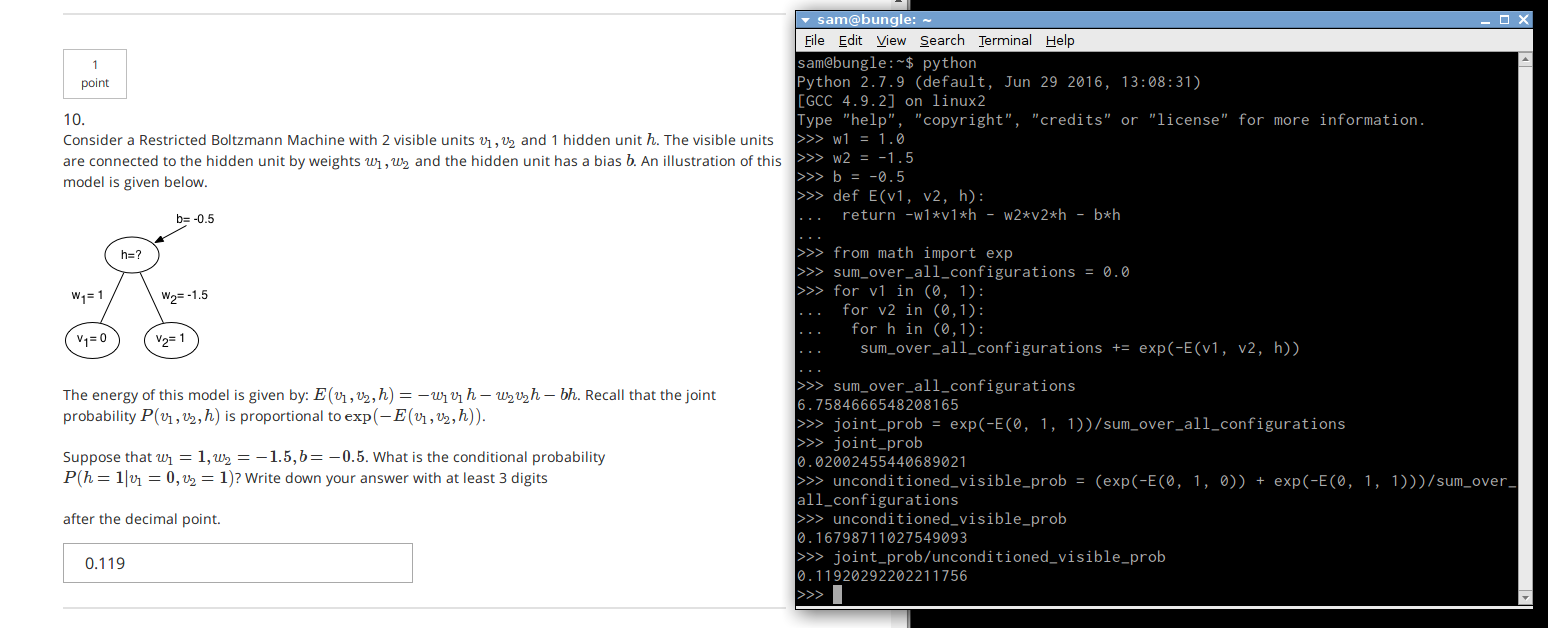The image size is (1548, 628).
Task: Click the 'w1= 1' edge label in diagram
Action: tap(88, 295)
